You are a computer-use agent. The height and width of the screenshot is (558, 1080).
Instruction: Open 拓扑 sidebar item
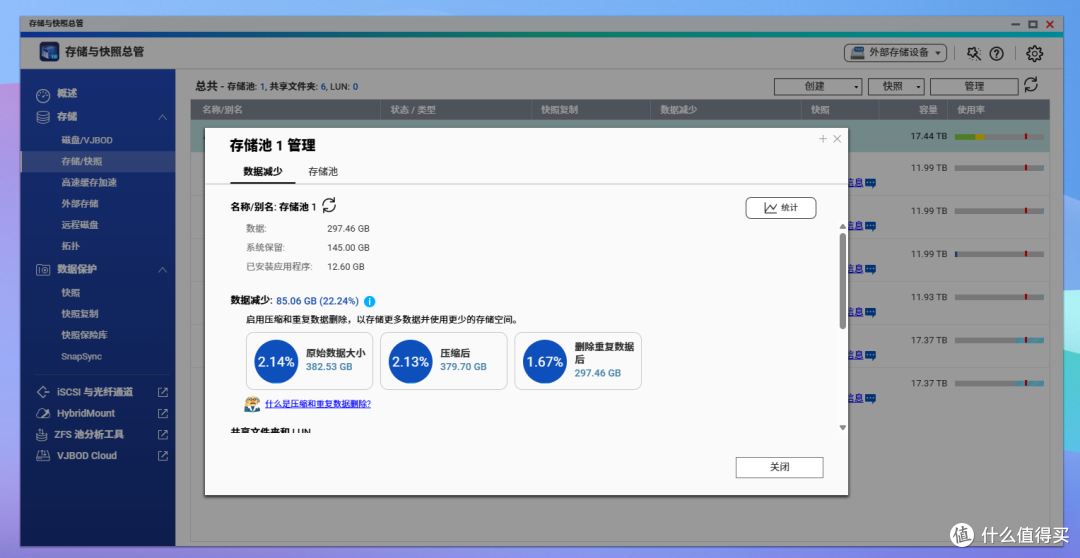click(x=71, y=246)
